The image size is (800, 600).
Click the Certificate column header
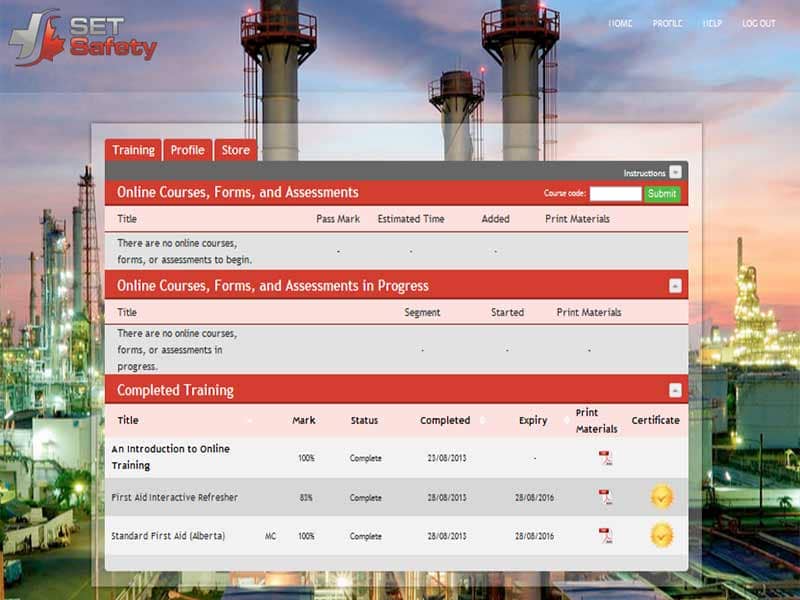click(x=656, y=420)
